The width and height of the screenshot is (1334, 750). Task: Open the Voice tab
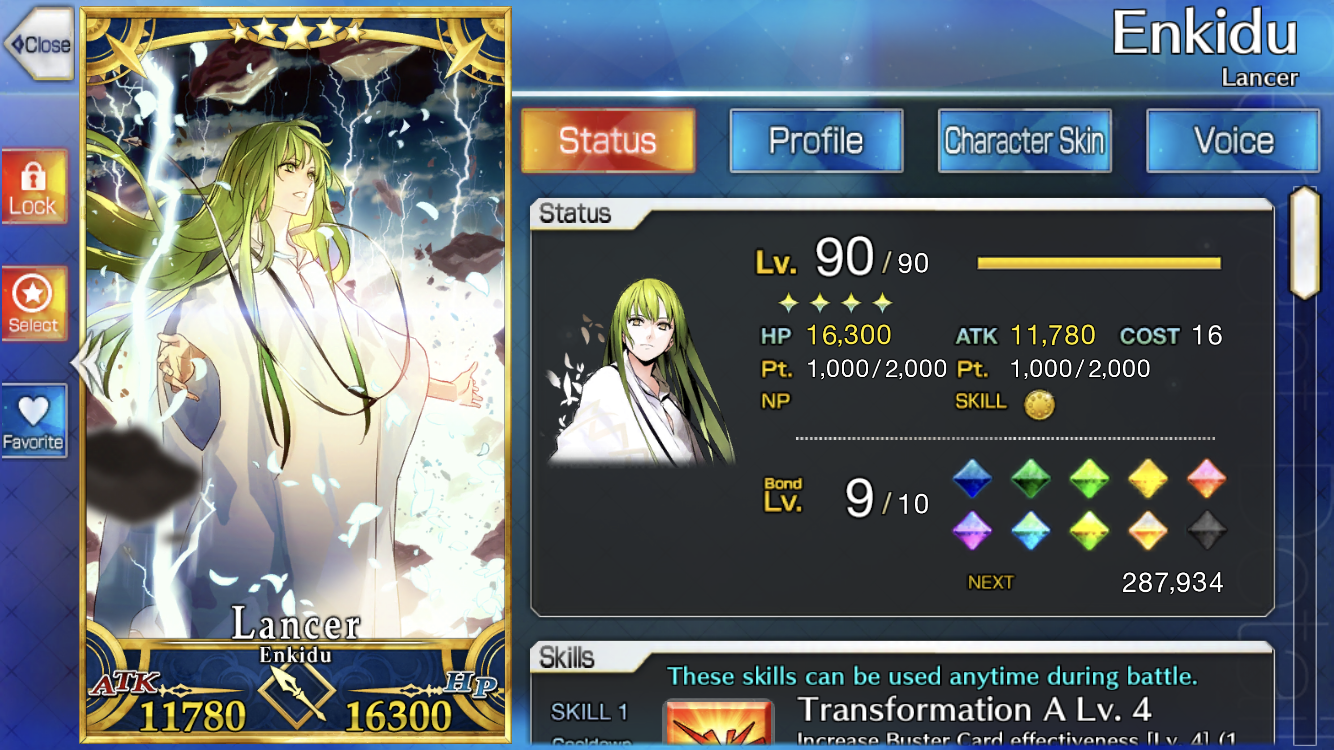click(x=1232, y=141)
